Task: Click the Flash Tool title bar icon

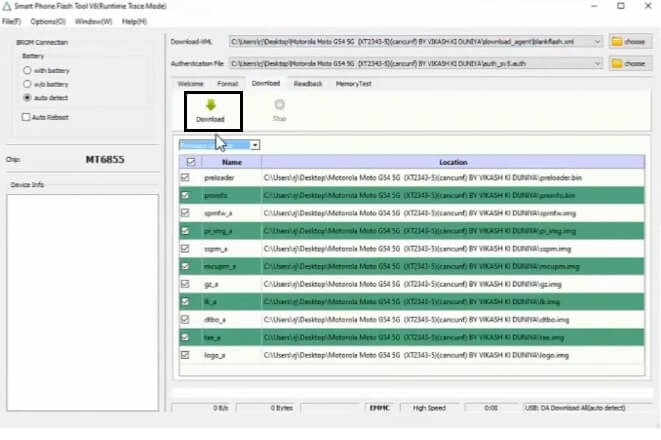Action: (x=6, y=6)
